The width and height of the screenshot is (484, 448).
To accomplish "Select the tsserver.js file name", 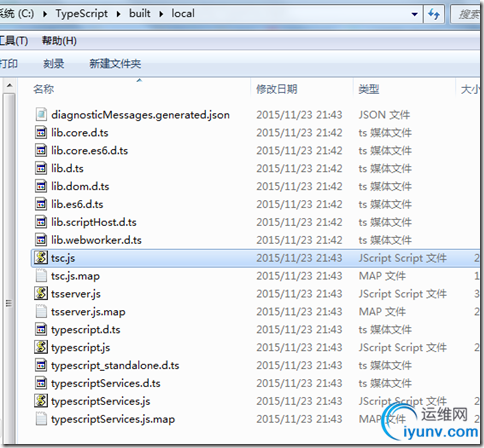I will (x=76, y=294).
